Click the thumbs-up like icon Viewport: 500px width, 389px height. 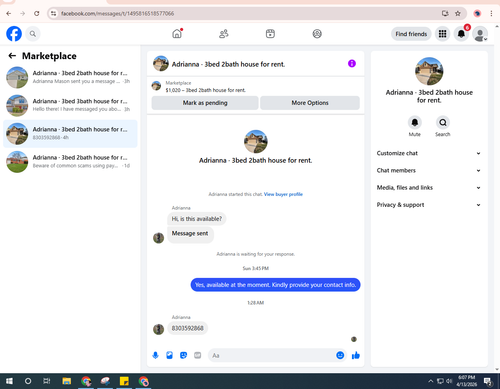[x=356, y=355]
